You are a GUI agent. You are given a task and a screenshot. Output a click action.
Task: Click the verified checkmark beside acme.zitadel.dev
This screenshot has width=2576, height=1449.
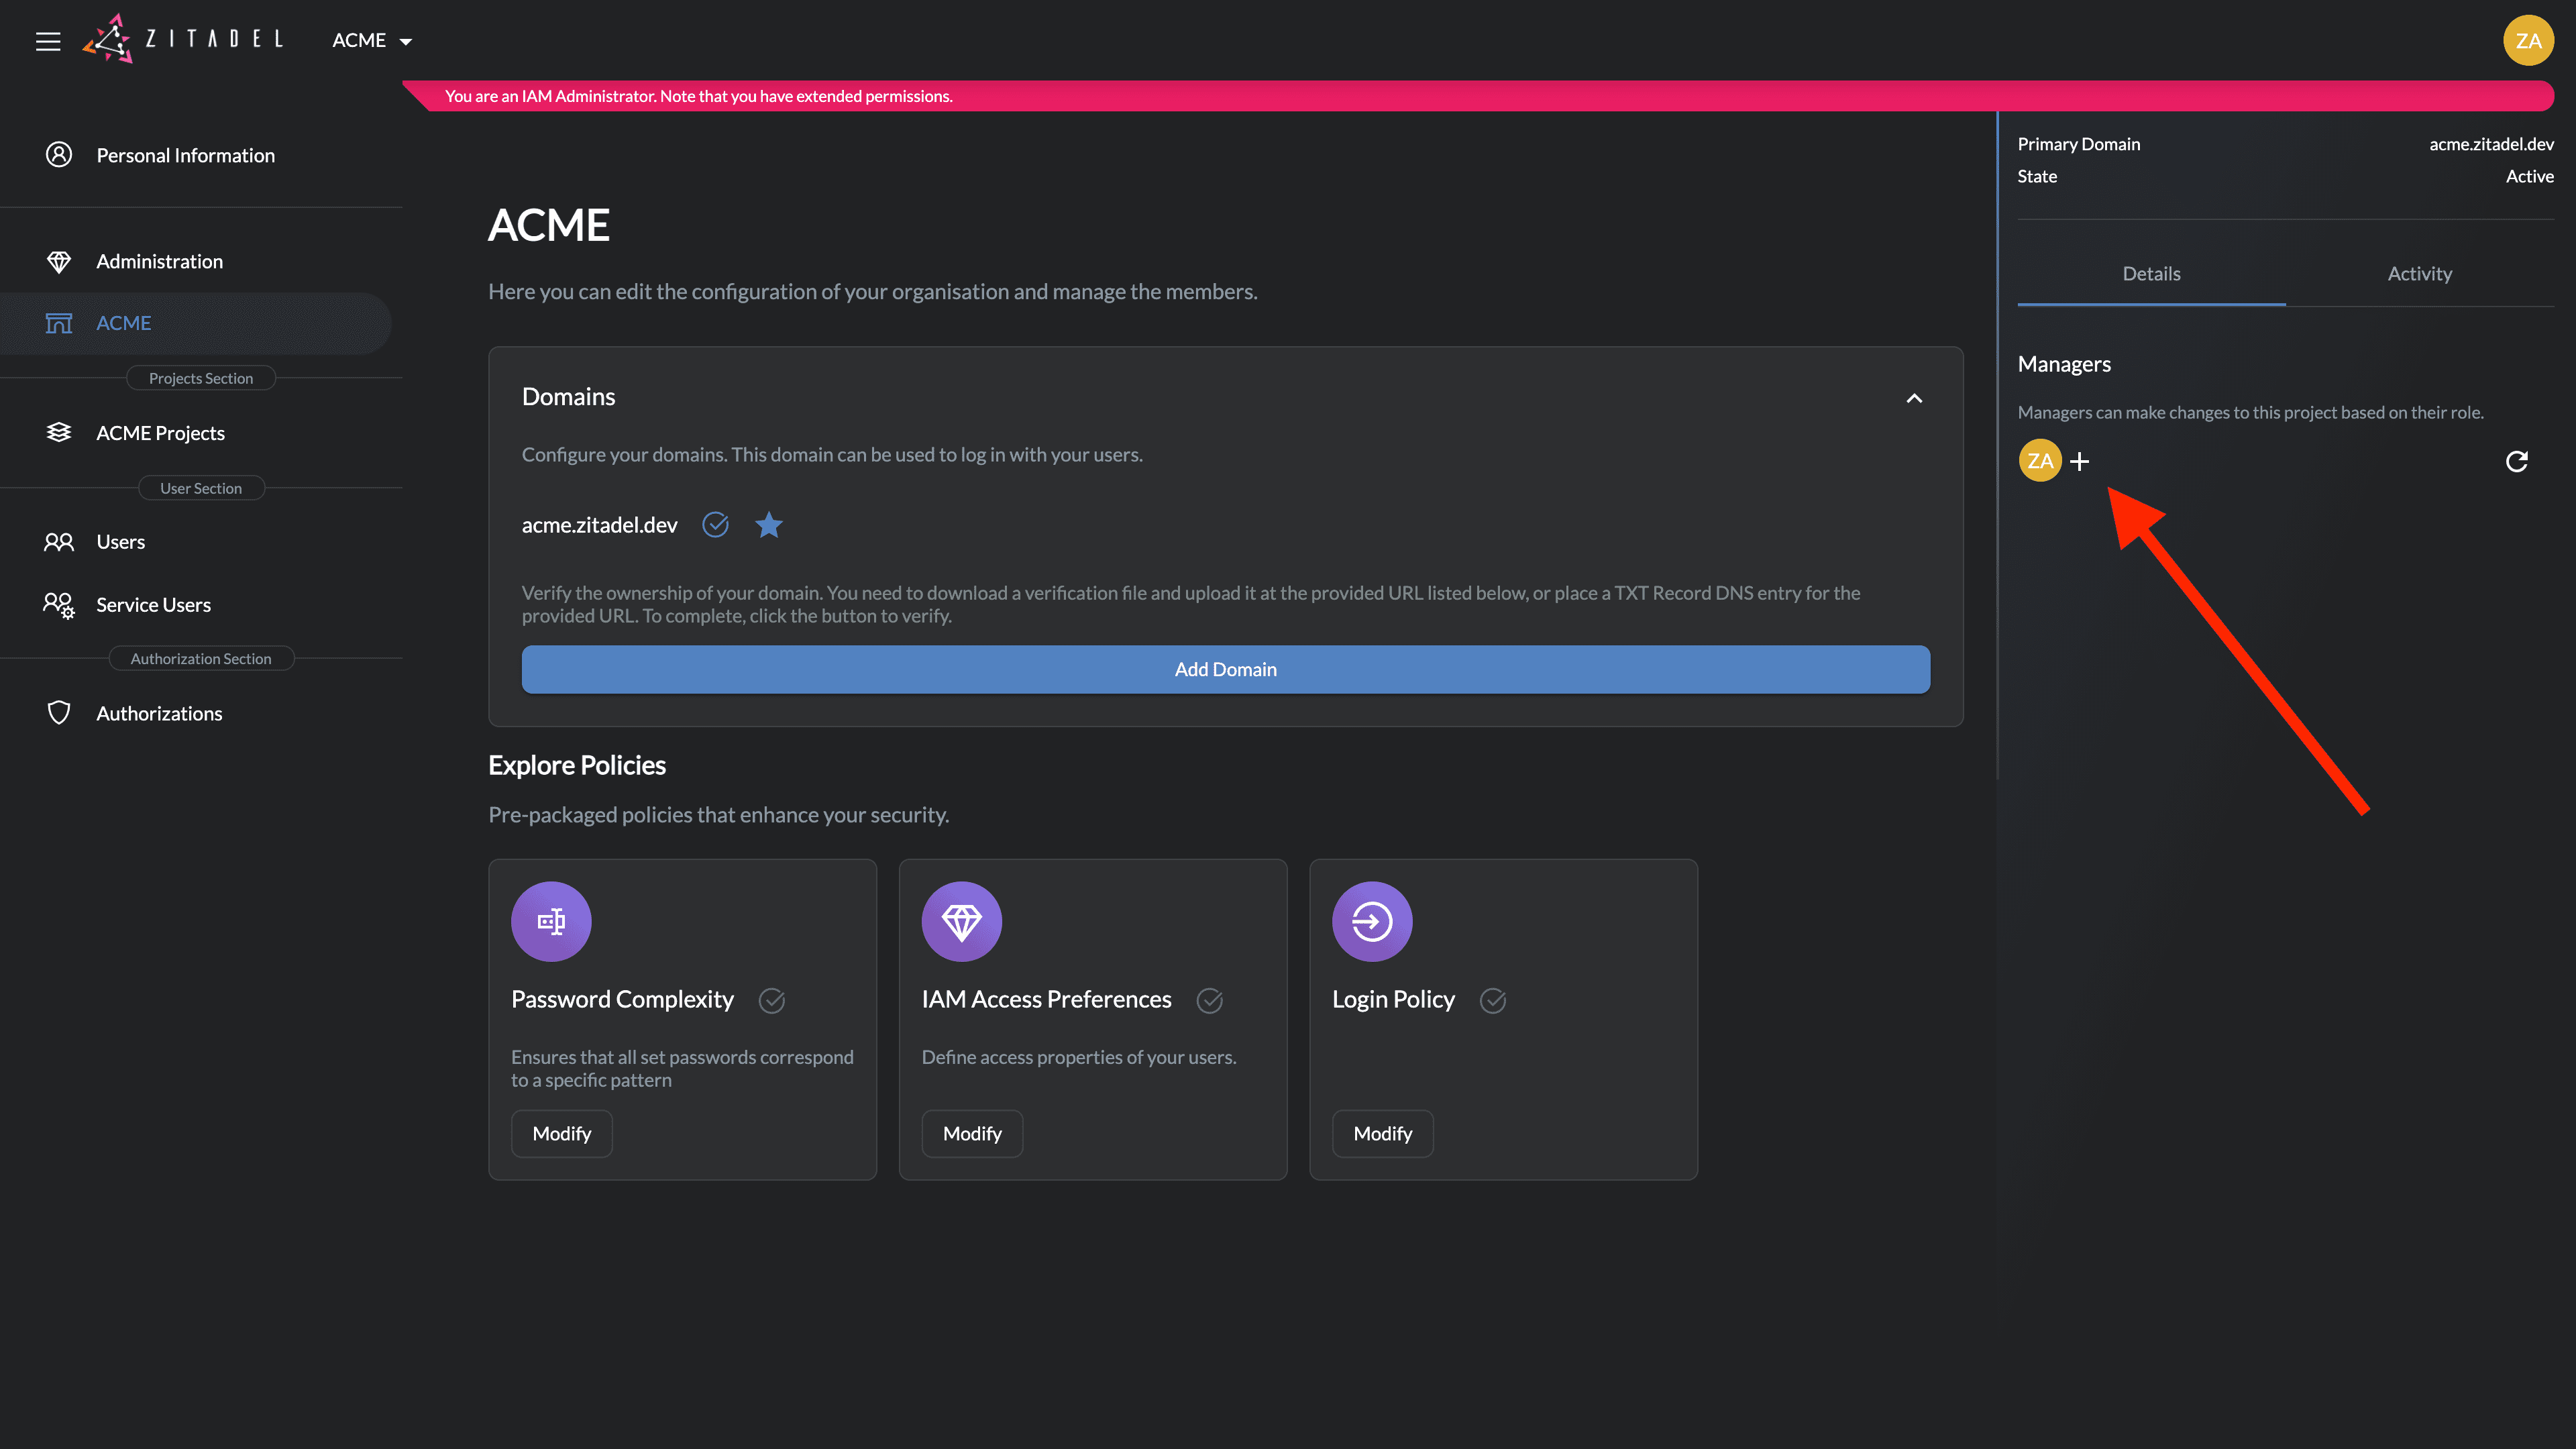(716, 525)
